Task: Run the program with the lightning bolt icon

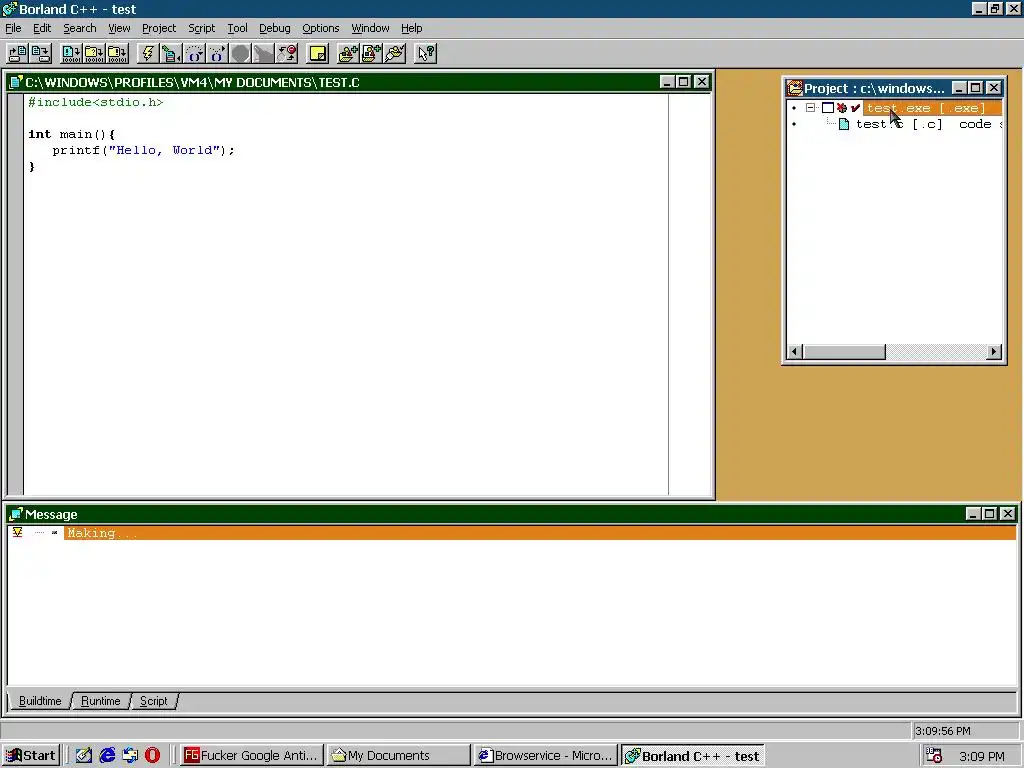Action: point(148,54)
